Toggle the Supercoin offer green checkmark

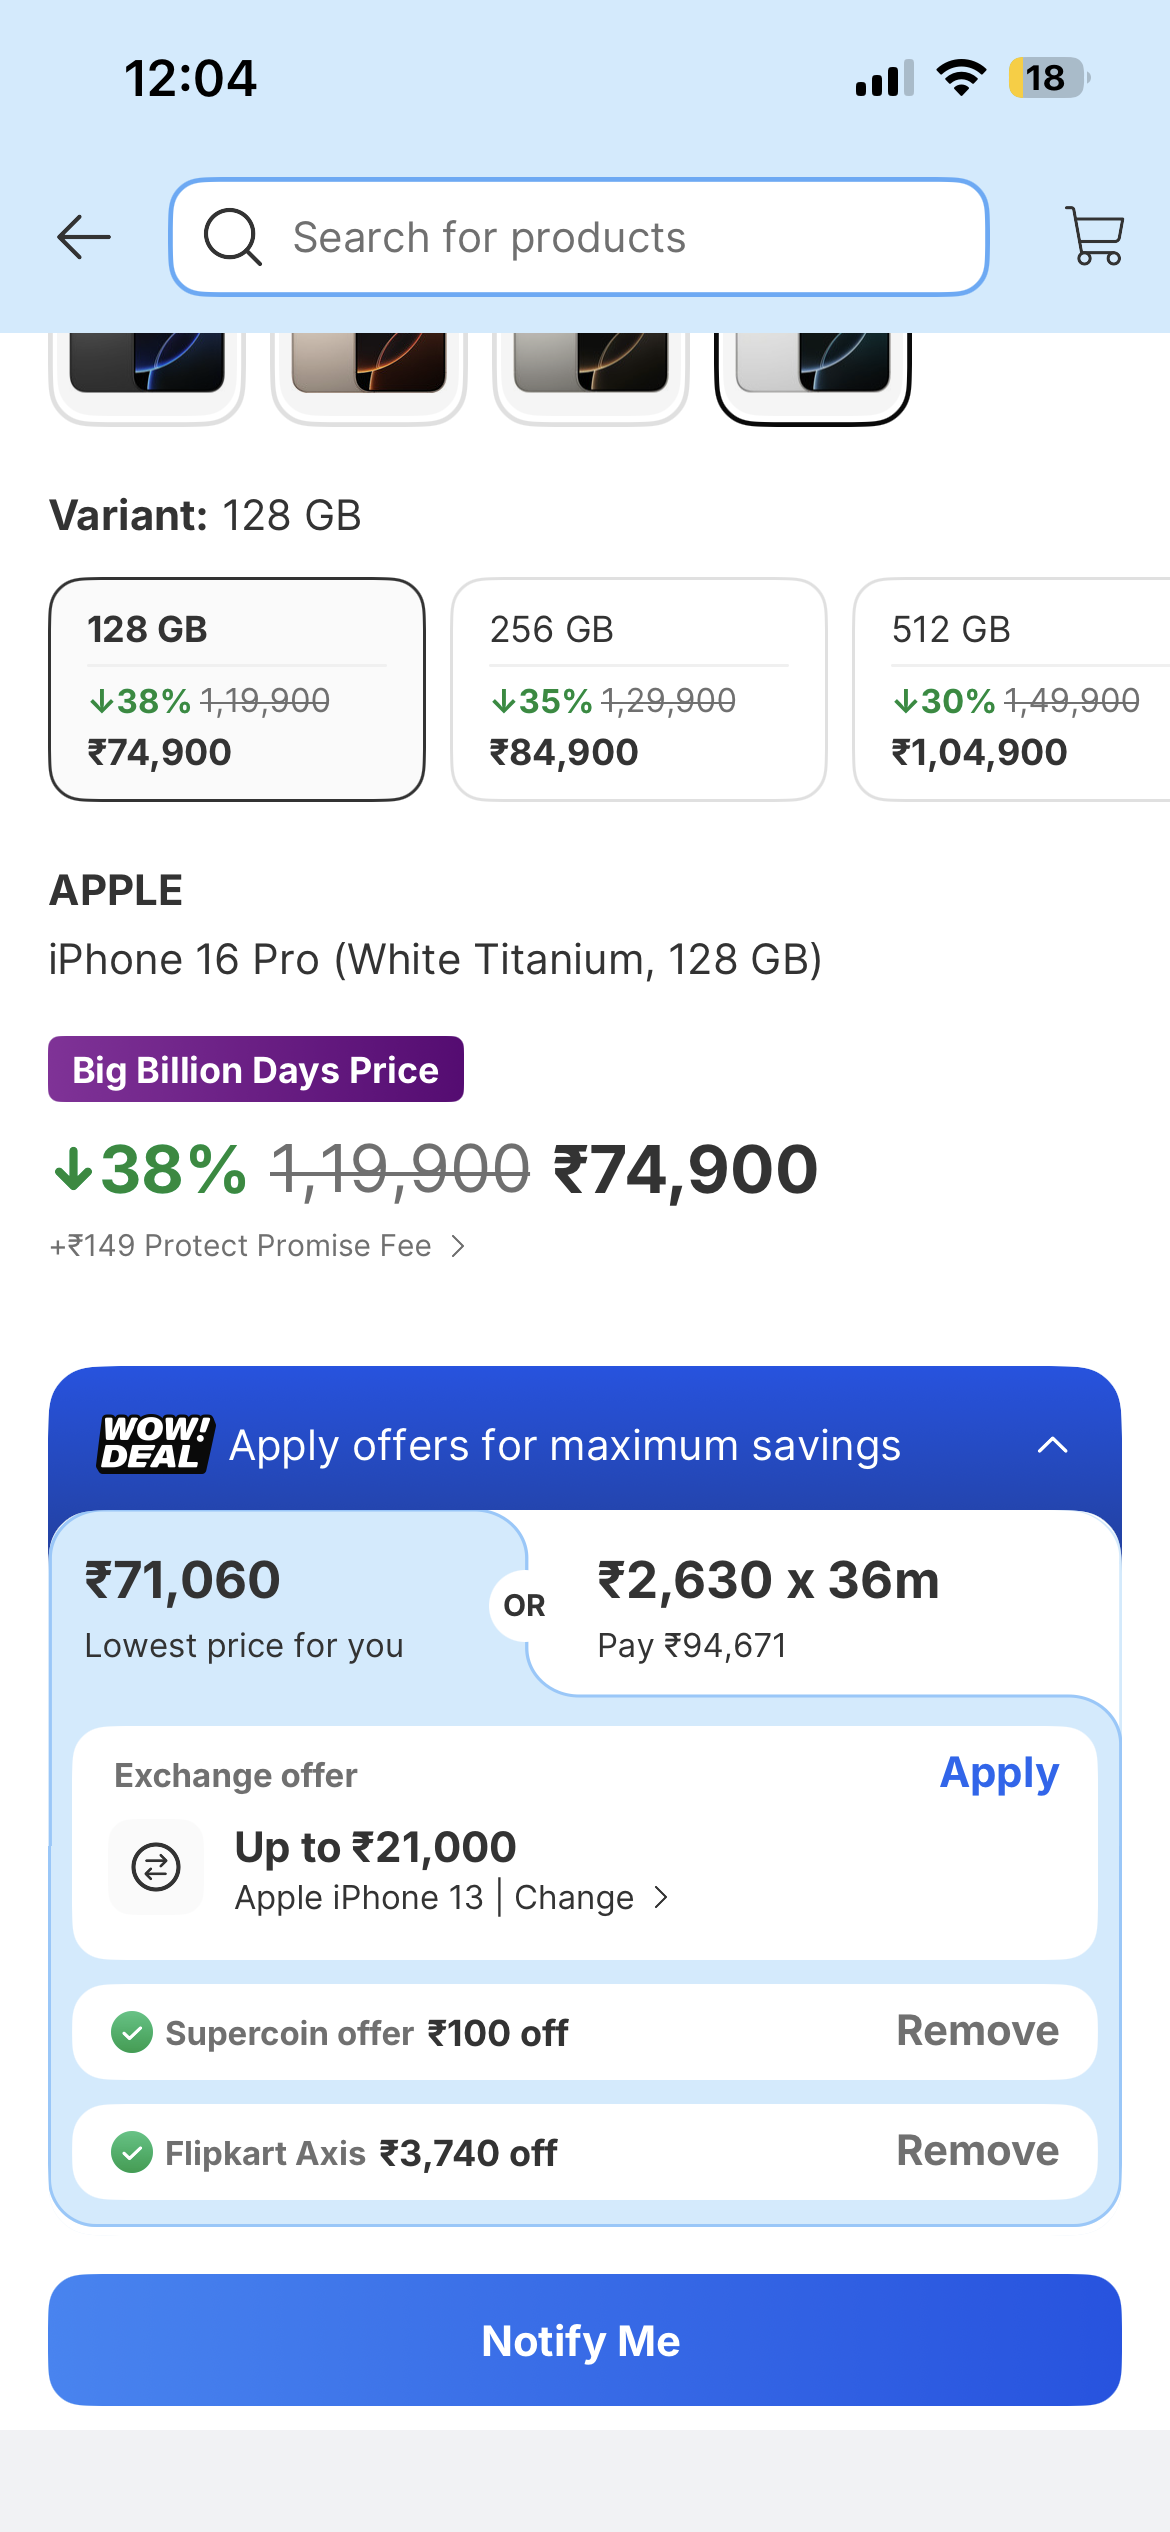[x=132, y=2033]
